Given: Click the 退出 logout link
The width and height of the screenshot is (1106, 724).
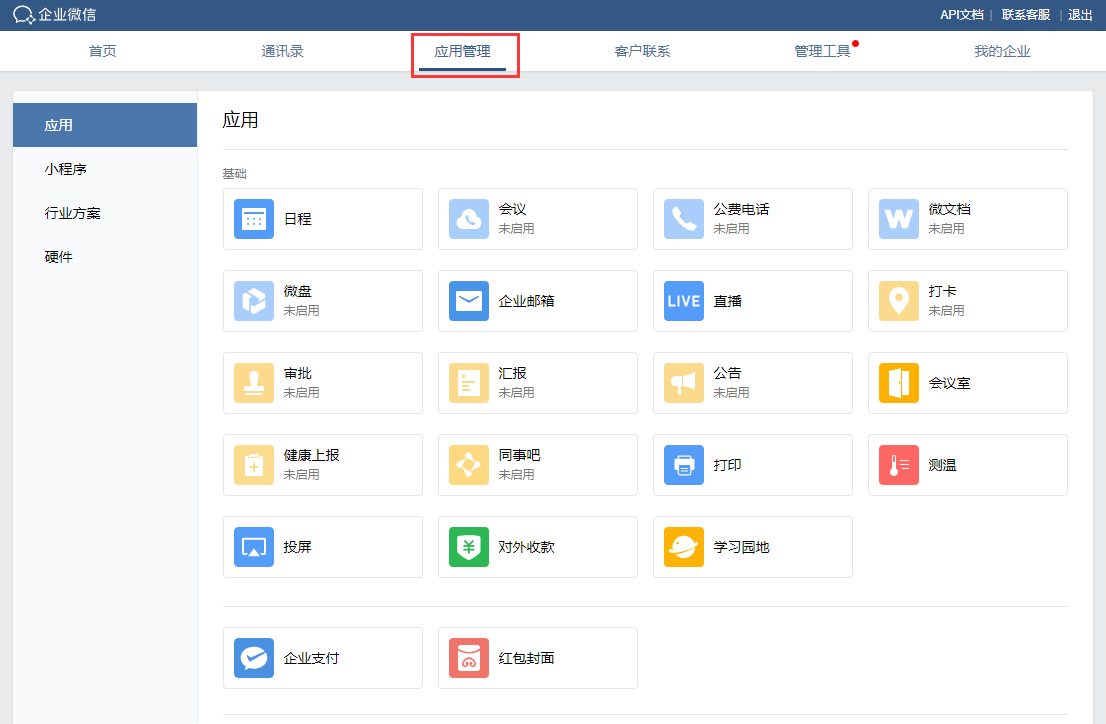Looking at the screenshot, I should pos(1080,15).
